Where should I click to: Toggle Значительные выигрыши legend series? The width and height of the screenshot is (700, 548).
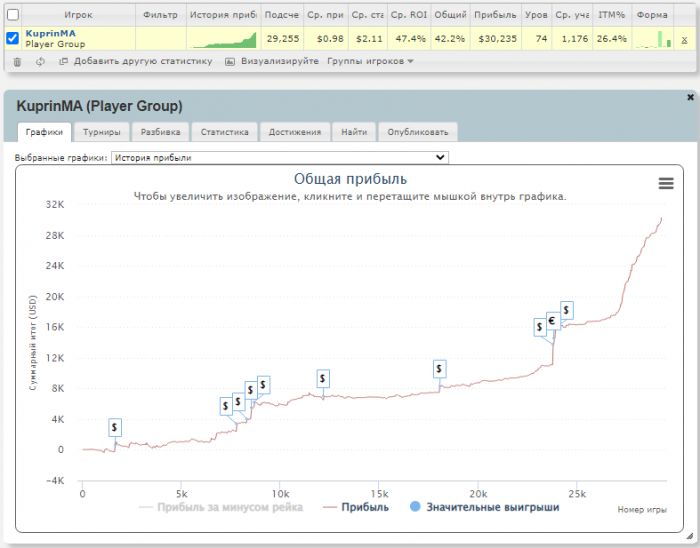pos(485,507)
